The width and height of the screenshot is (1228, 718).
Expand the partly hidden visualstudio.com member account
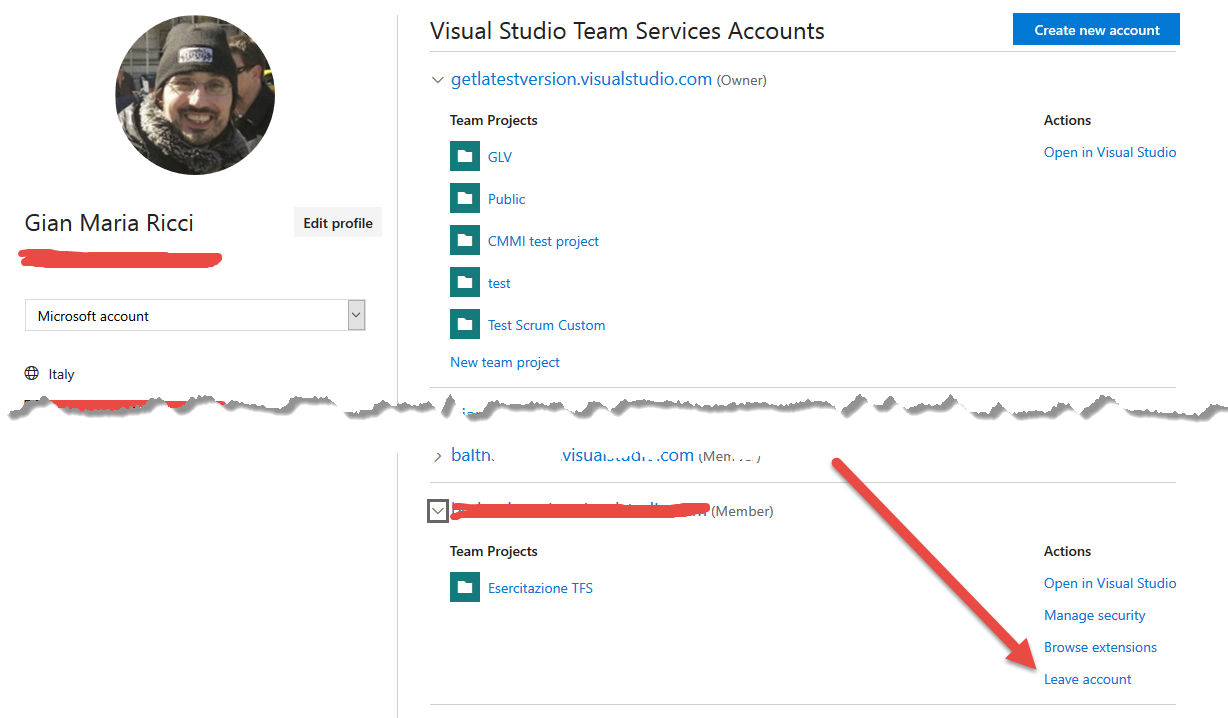coord(437,457)
